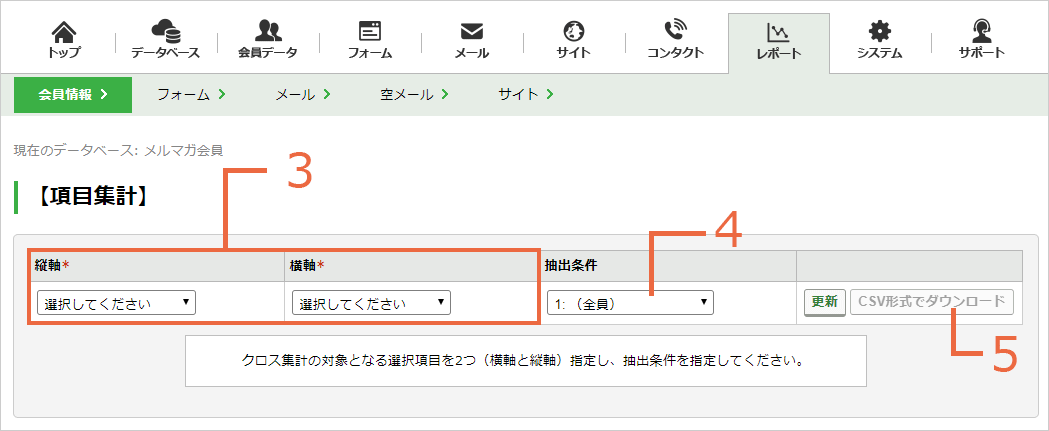The width and height of the screenshot is (1049, 431).
Task: Switch to the サイト report sub-tab
Action: click(x=525, y=94)
